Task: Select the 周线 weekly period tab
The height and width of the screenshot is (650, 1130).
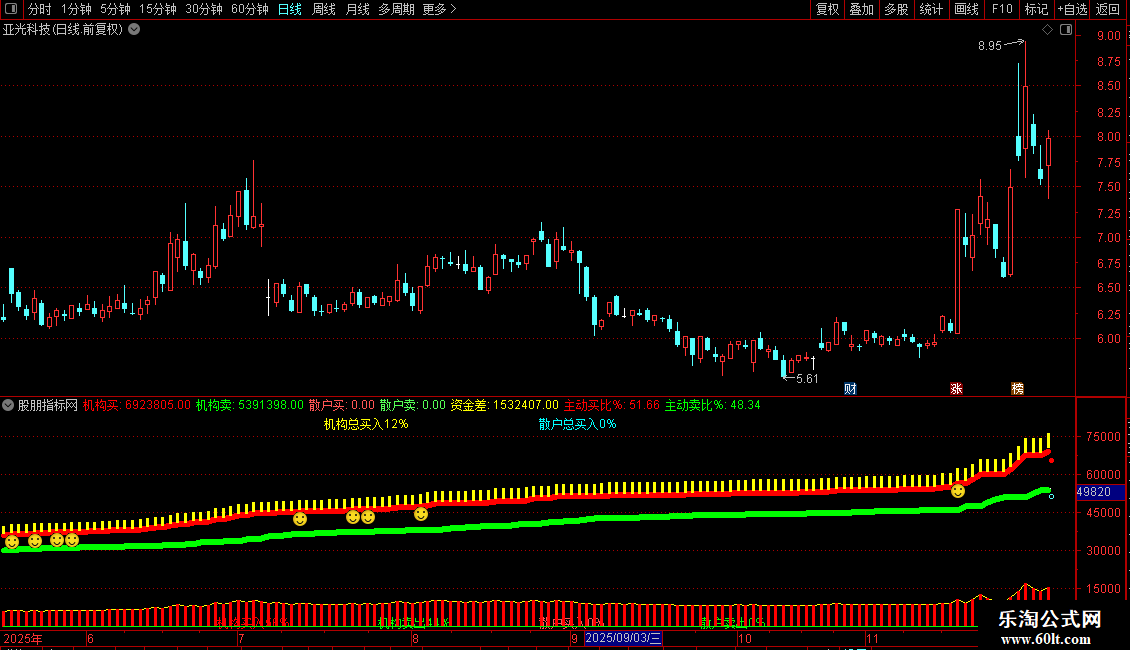Action: 324,9
